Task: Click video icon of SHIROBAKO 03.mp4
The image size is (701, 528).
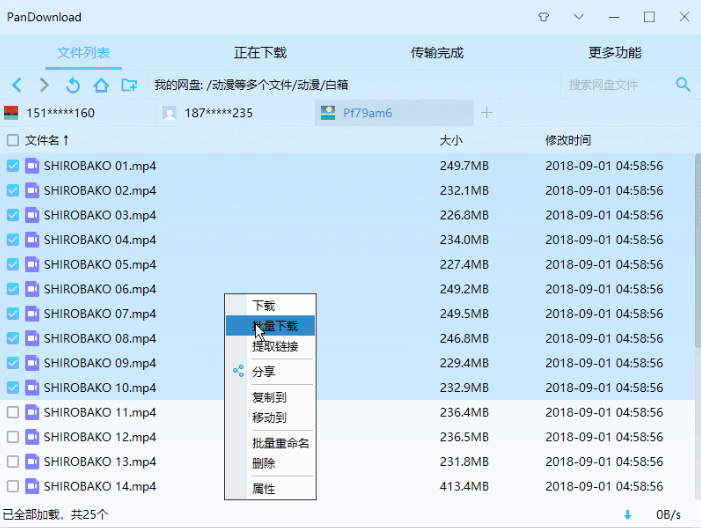Action: tap(32, 215)
